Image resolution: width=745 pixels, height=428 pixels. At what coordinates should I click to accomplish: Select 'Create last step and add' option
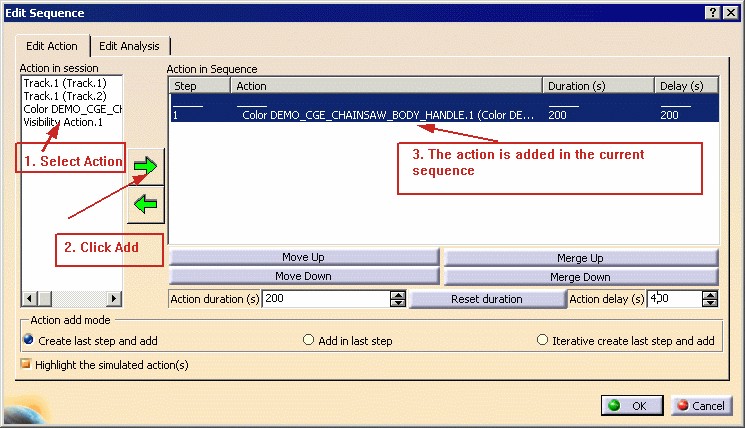coord(28,340)
